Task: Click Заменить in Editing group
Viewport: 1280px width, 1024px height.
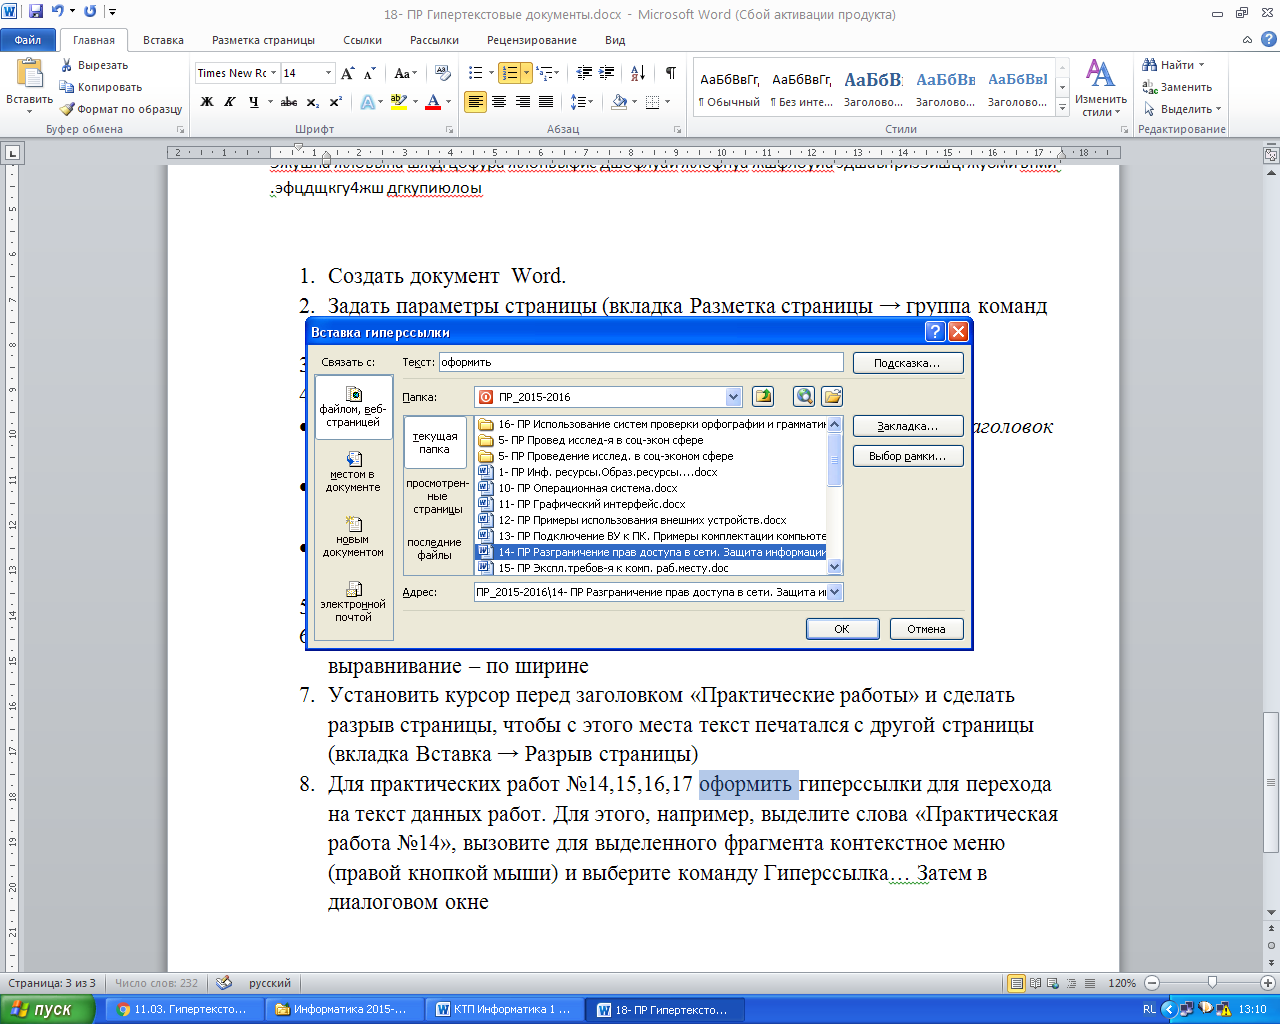Action: point(1178,87)
